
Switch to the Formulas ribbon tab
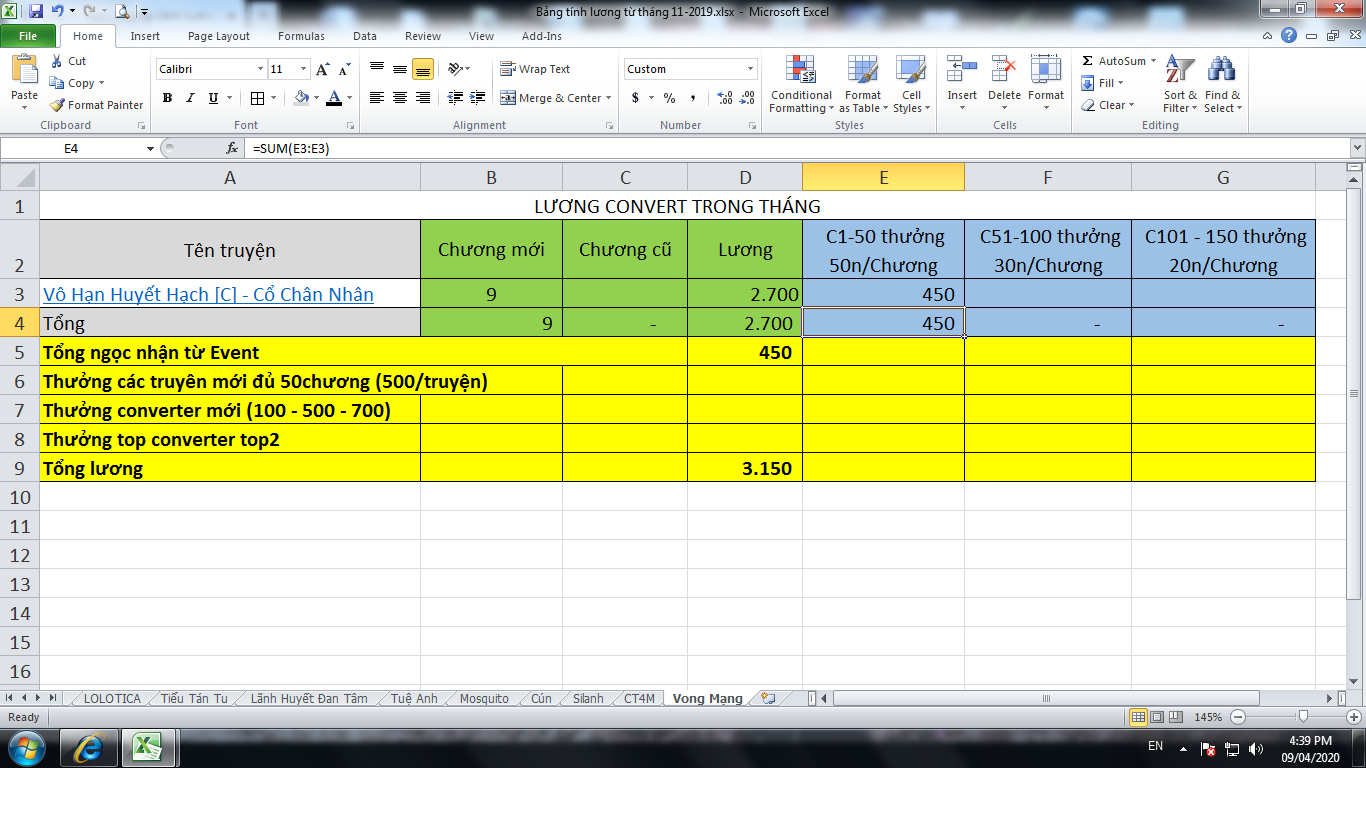pos(301,36)
